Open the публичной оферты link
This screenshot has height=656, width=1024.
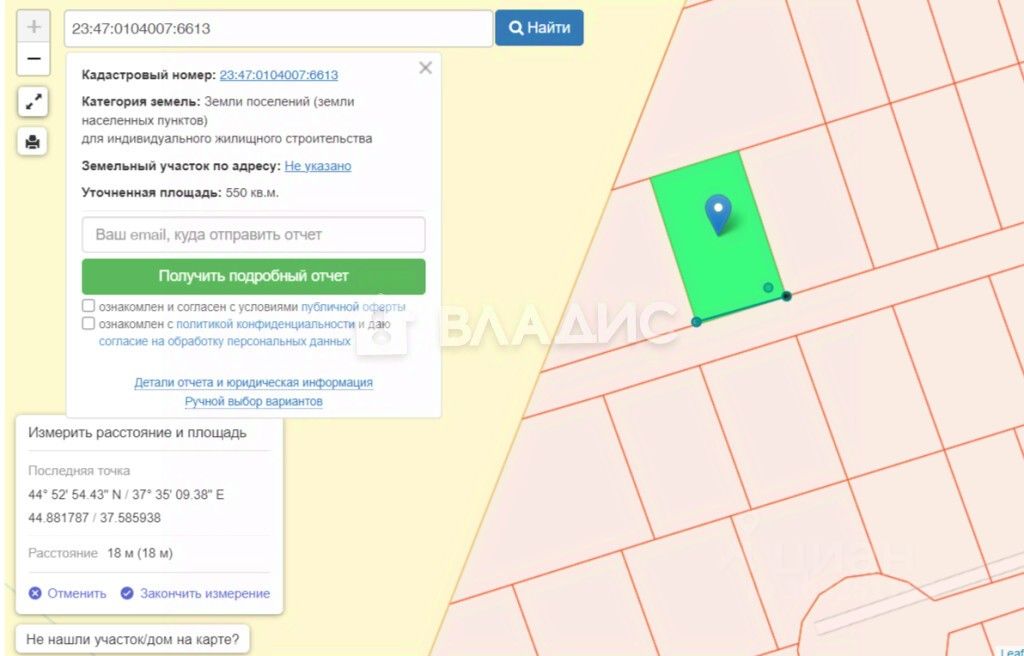click(353, 306)
